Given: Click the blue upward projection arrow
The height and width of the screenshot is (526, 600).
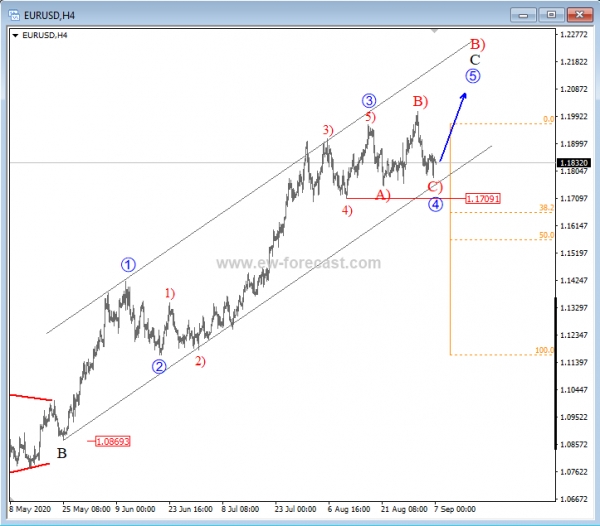Looking at the screenshot, I should coord(453,127).
